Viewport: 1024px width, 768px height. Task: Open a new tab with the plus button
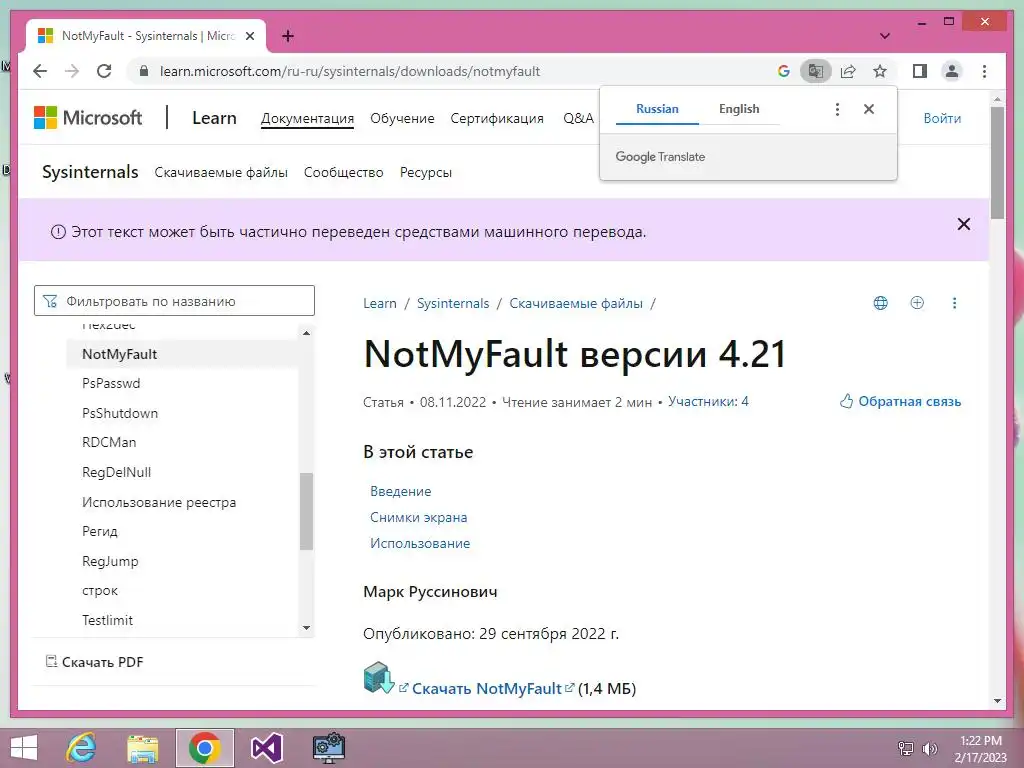(x=288, y=36)
